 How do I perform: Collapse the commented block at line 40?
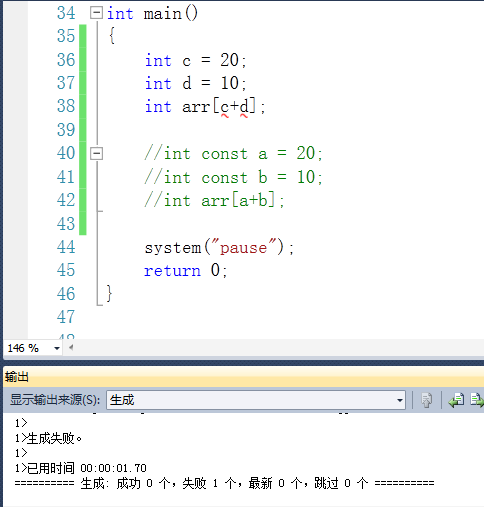tap(96, 154)
